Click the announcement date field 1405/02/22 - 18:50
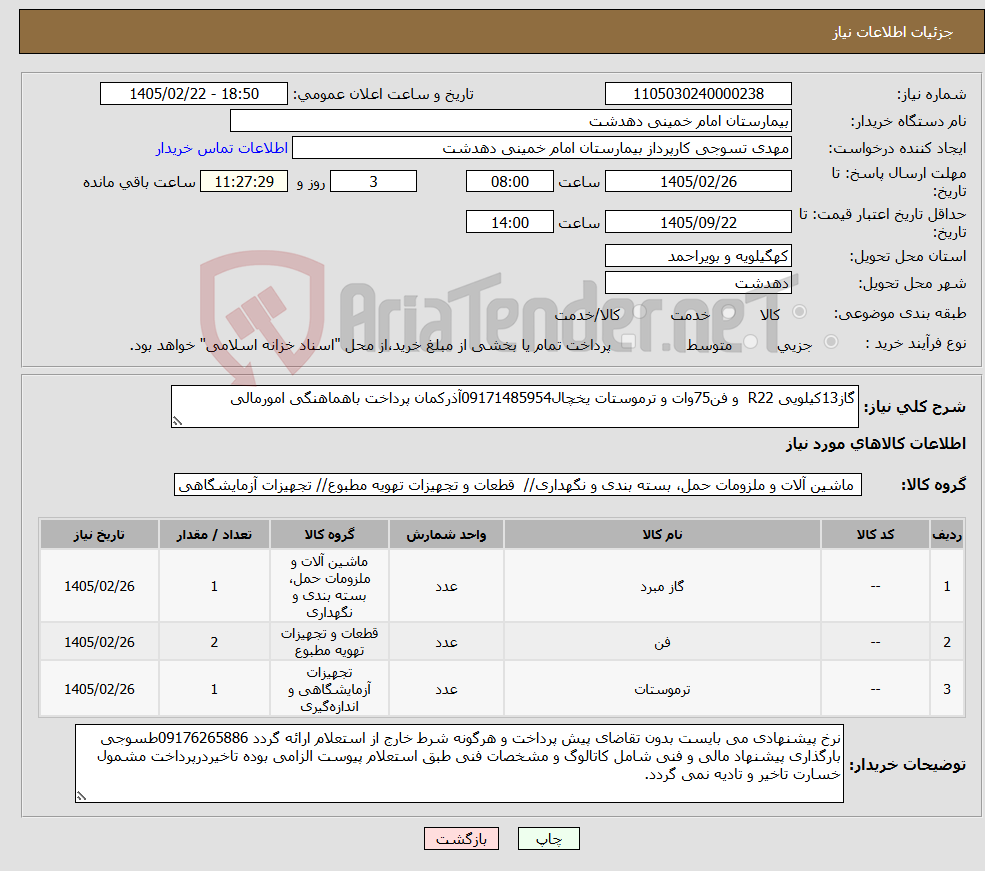Image resolution: width=985 pixels, height=871 pixels. [193, 94]
